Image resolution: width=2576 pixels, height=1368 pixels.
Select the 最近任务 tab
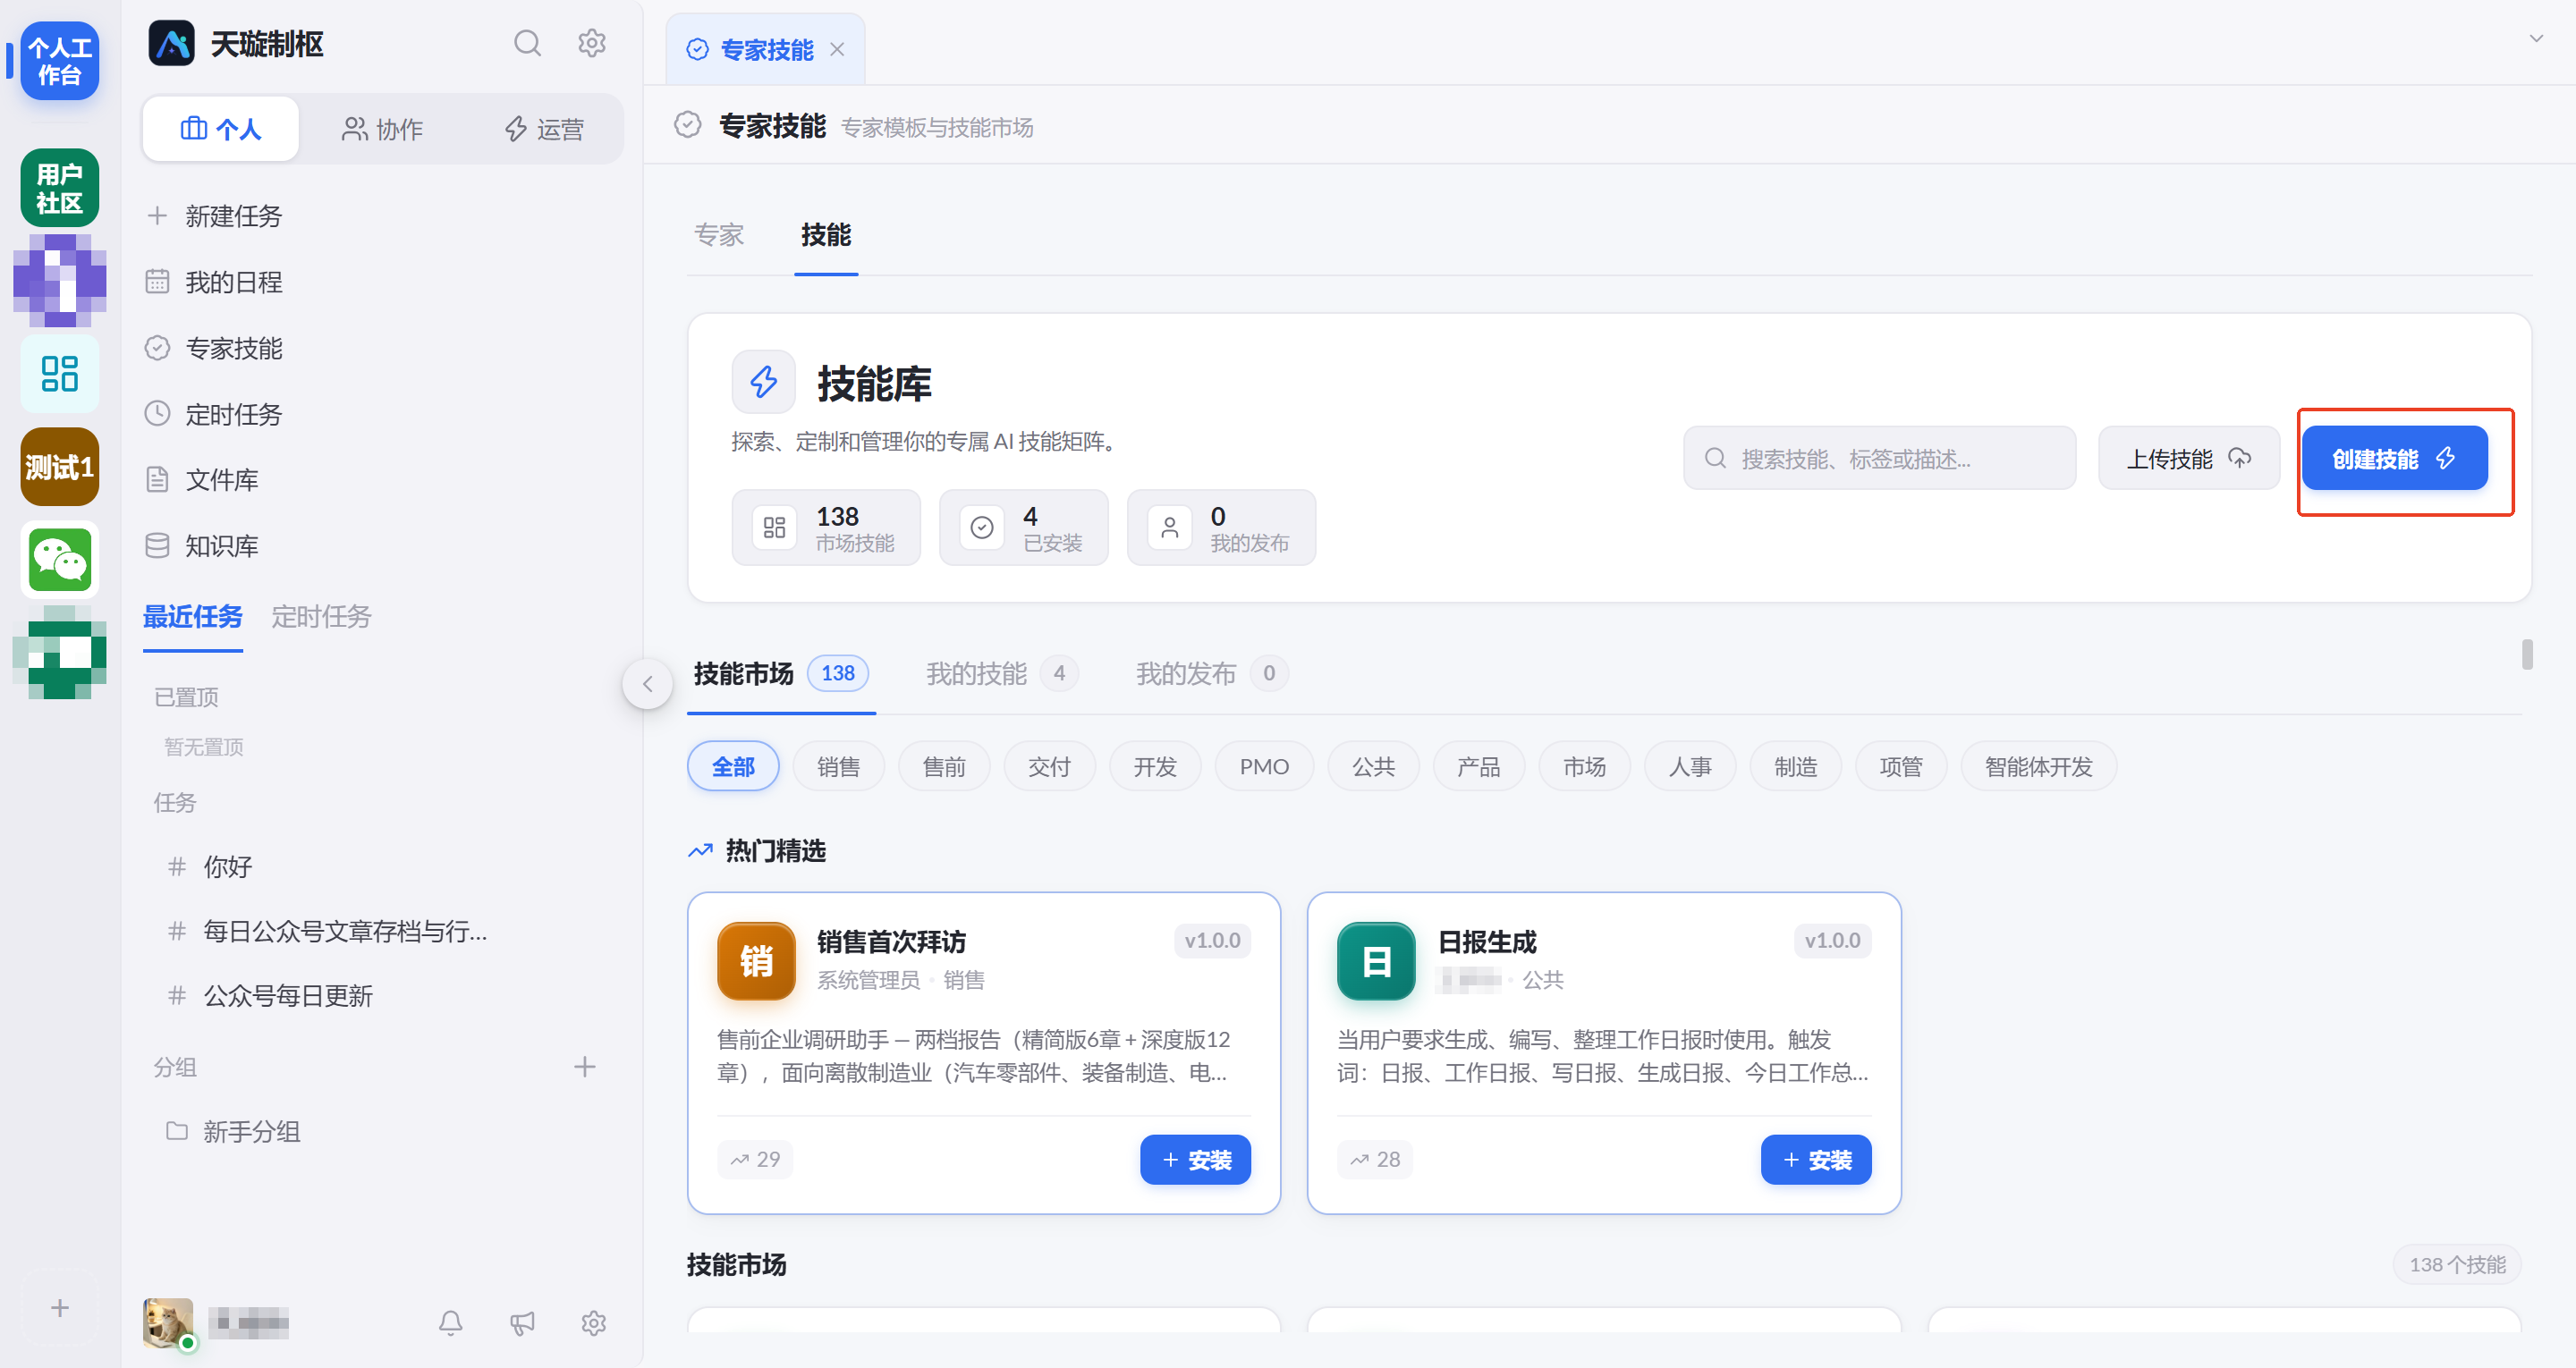click(193, 617)
